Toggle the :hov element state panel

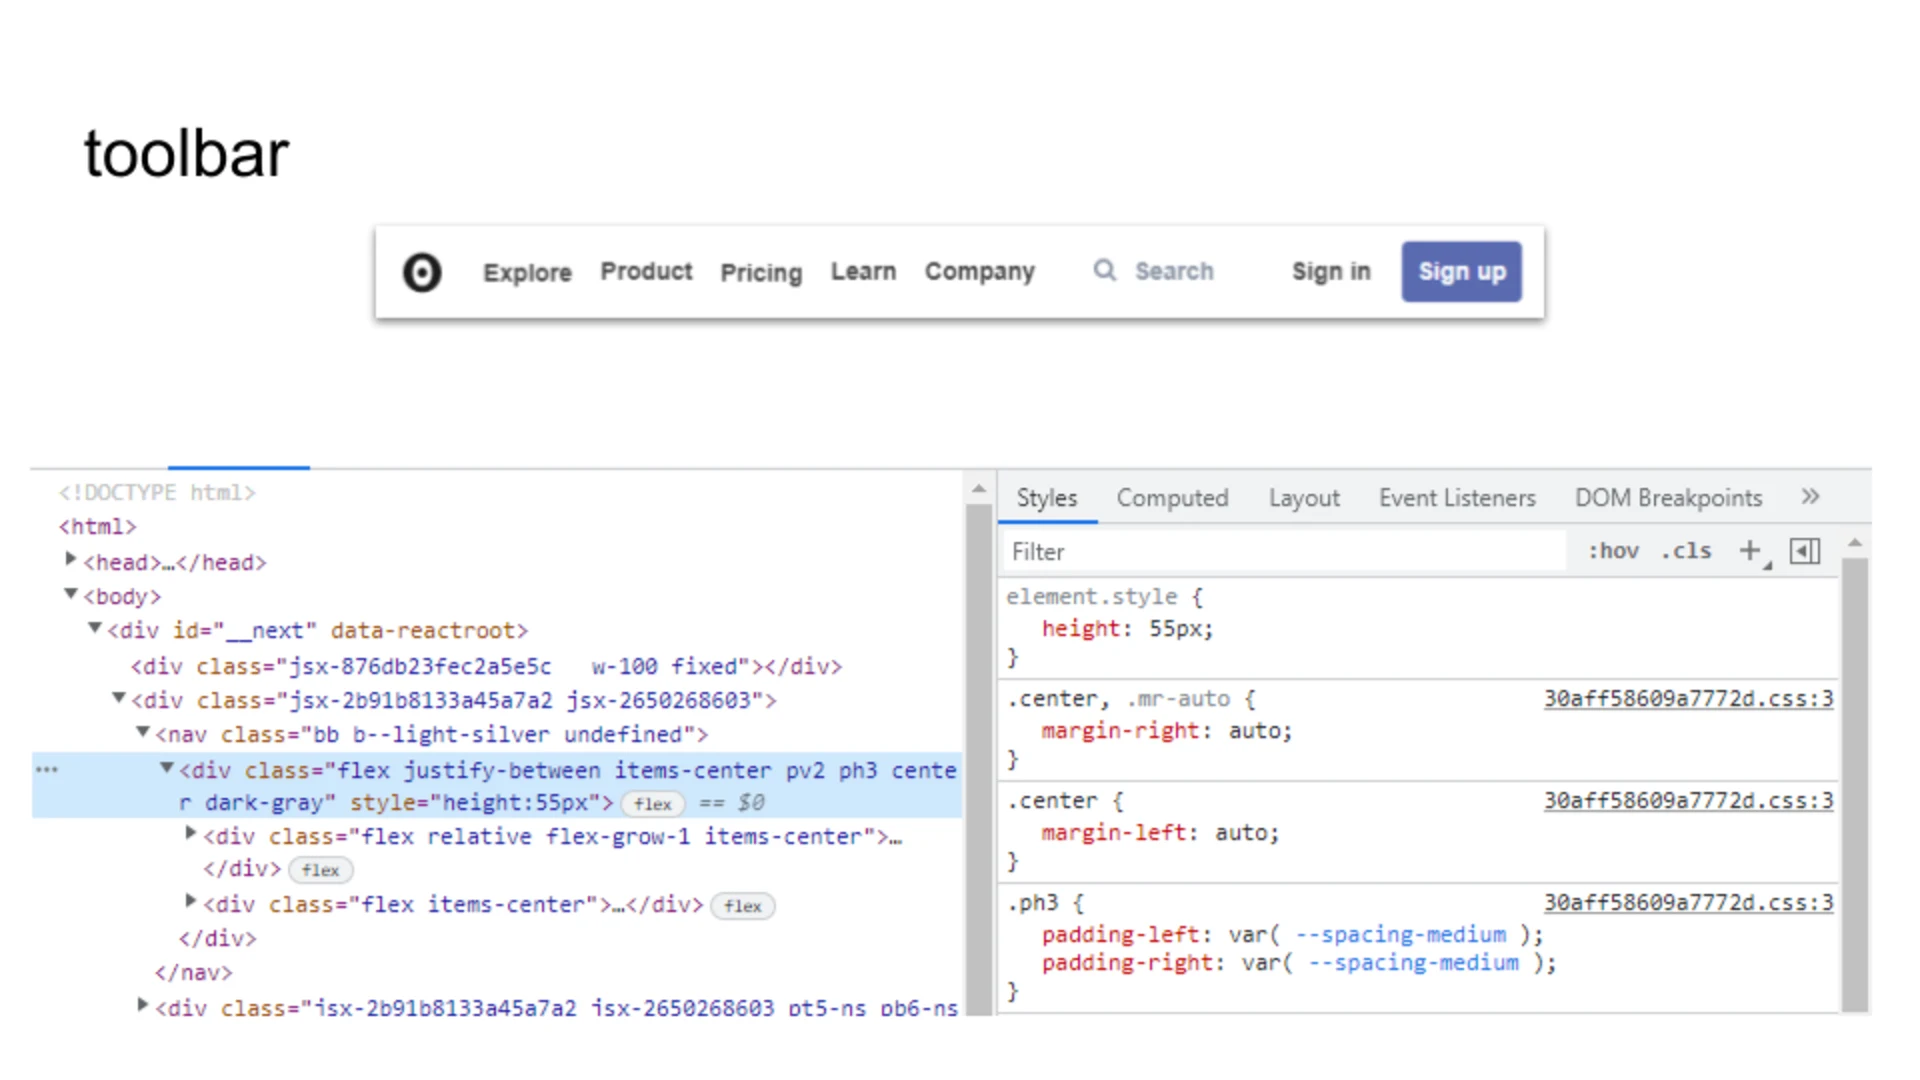point(1613,551)
